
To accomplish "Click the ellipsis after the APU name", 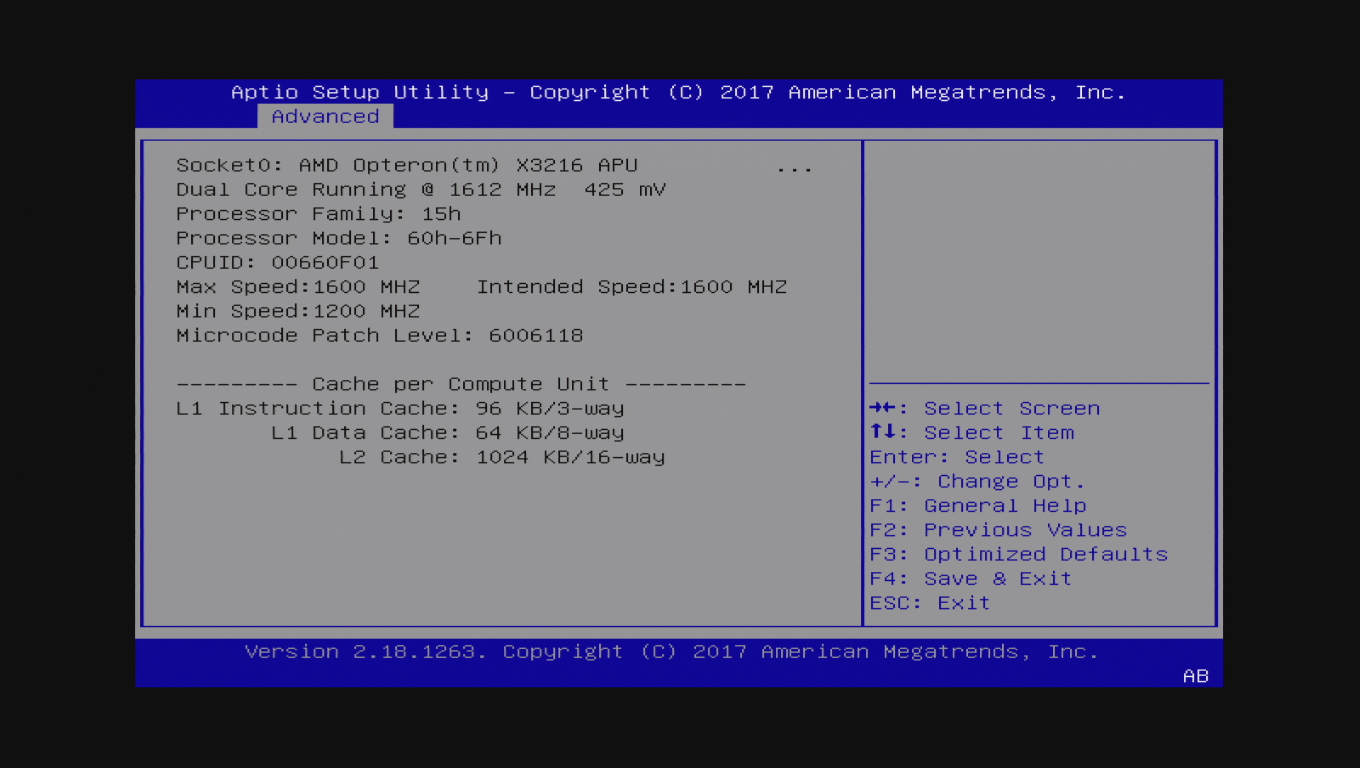I will [x=795, y=167].
